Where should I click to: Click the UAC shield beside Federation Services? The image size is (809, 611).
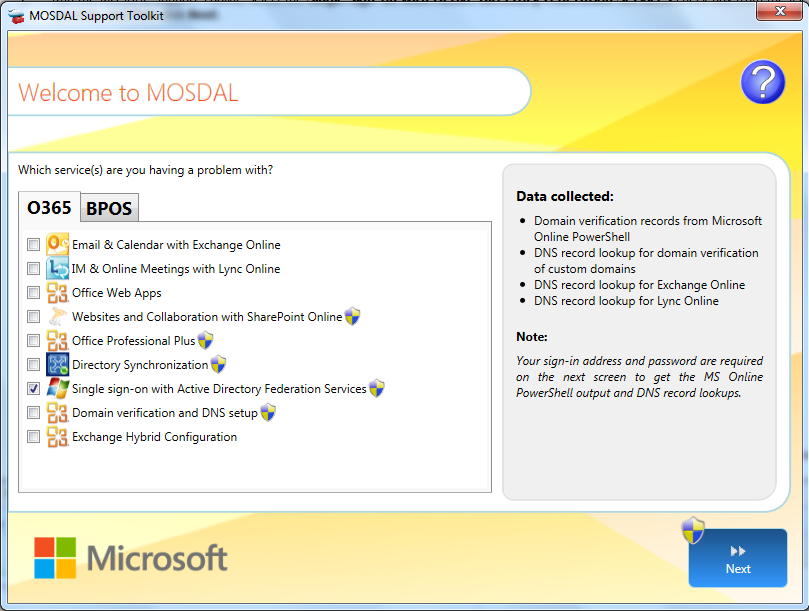click(377, 388)
